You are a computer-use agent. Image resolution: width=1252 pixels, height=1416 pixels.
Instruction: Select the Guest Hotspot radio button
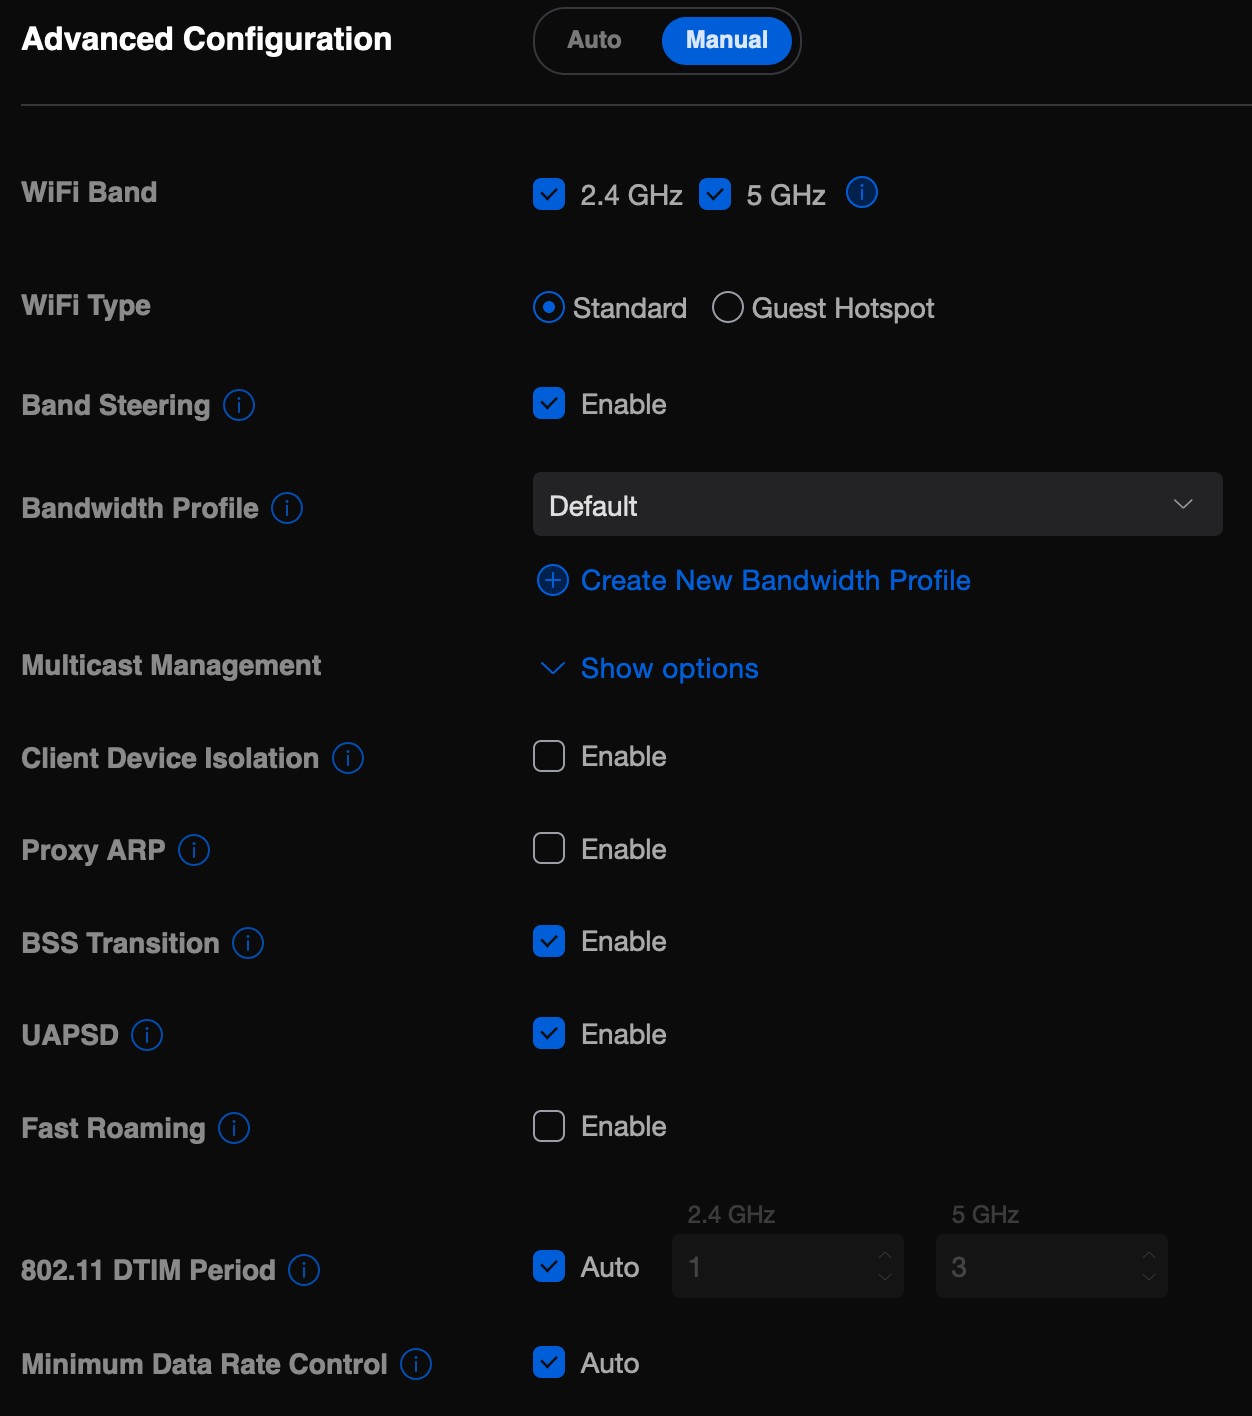point(728,307)
